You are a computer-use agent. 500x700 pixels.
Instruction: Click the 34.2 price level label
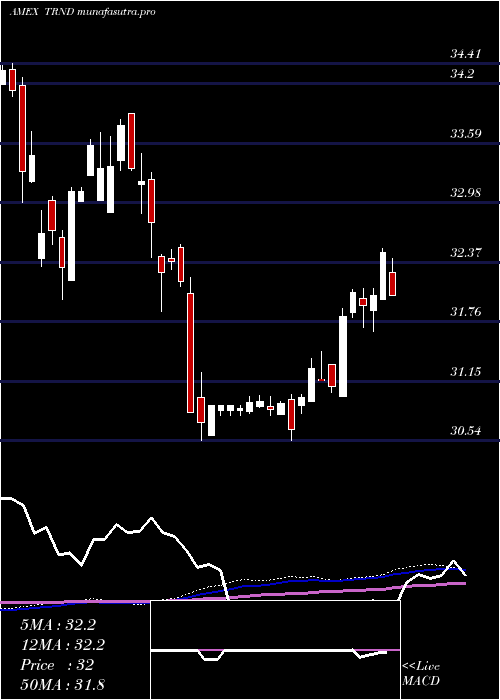click(x=462, y=74)
